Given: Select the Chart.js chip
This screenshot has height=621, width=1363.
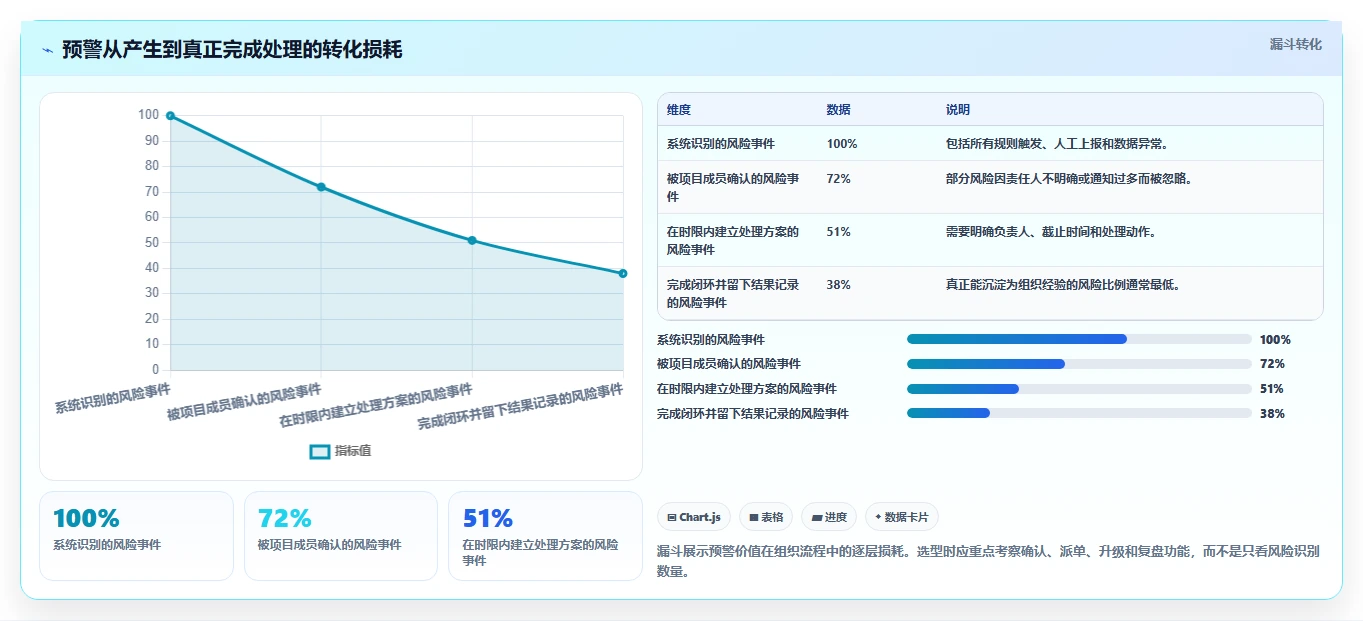Looking at the screenshot, I should 694,517.
